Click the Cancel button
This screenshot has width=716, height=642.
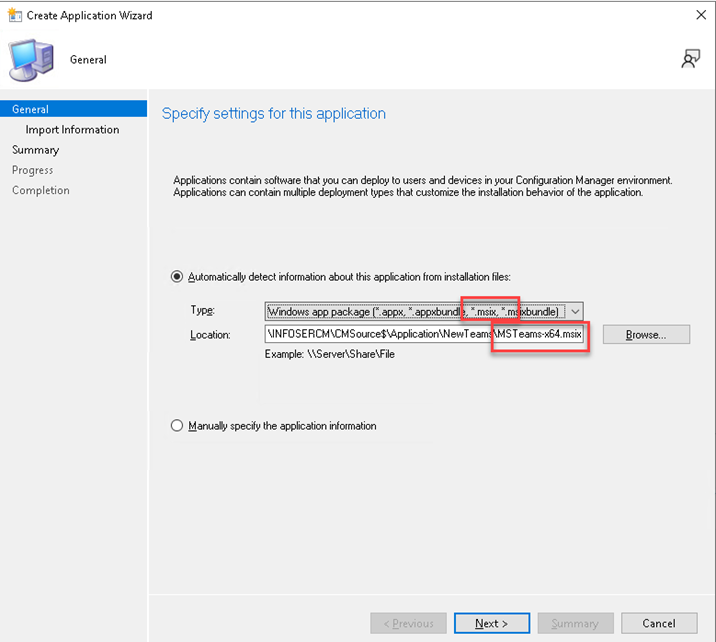pyautogui.click(x=658, y=623)
